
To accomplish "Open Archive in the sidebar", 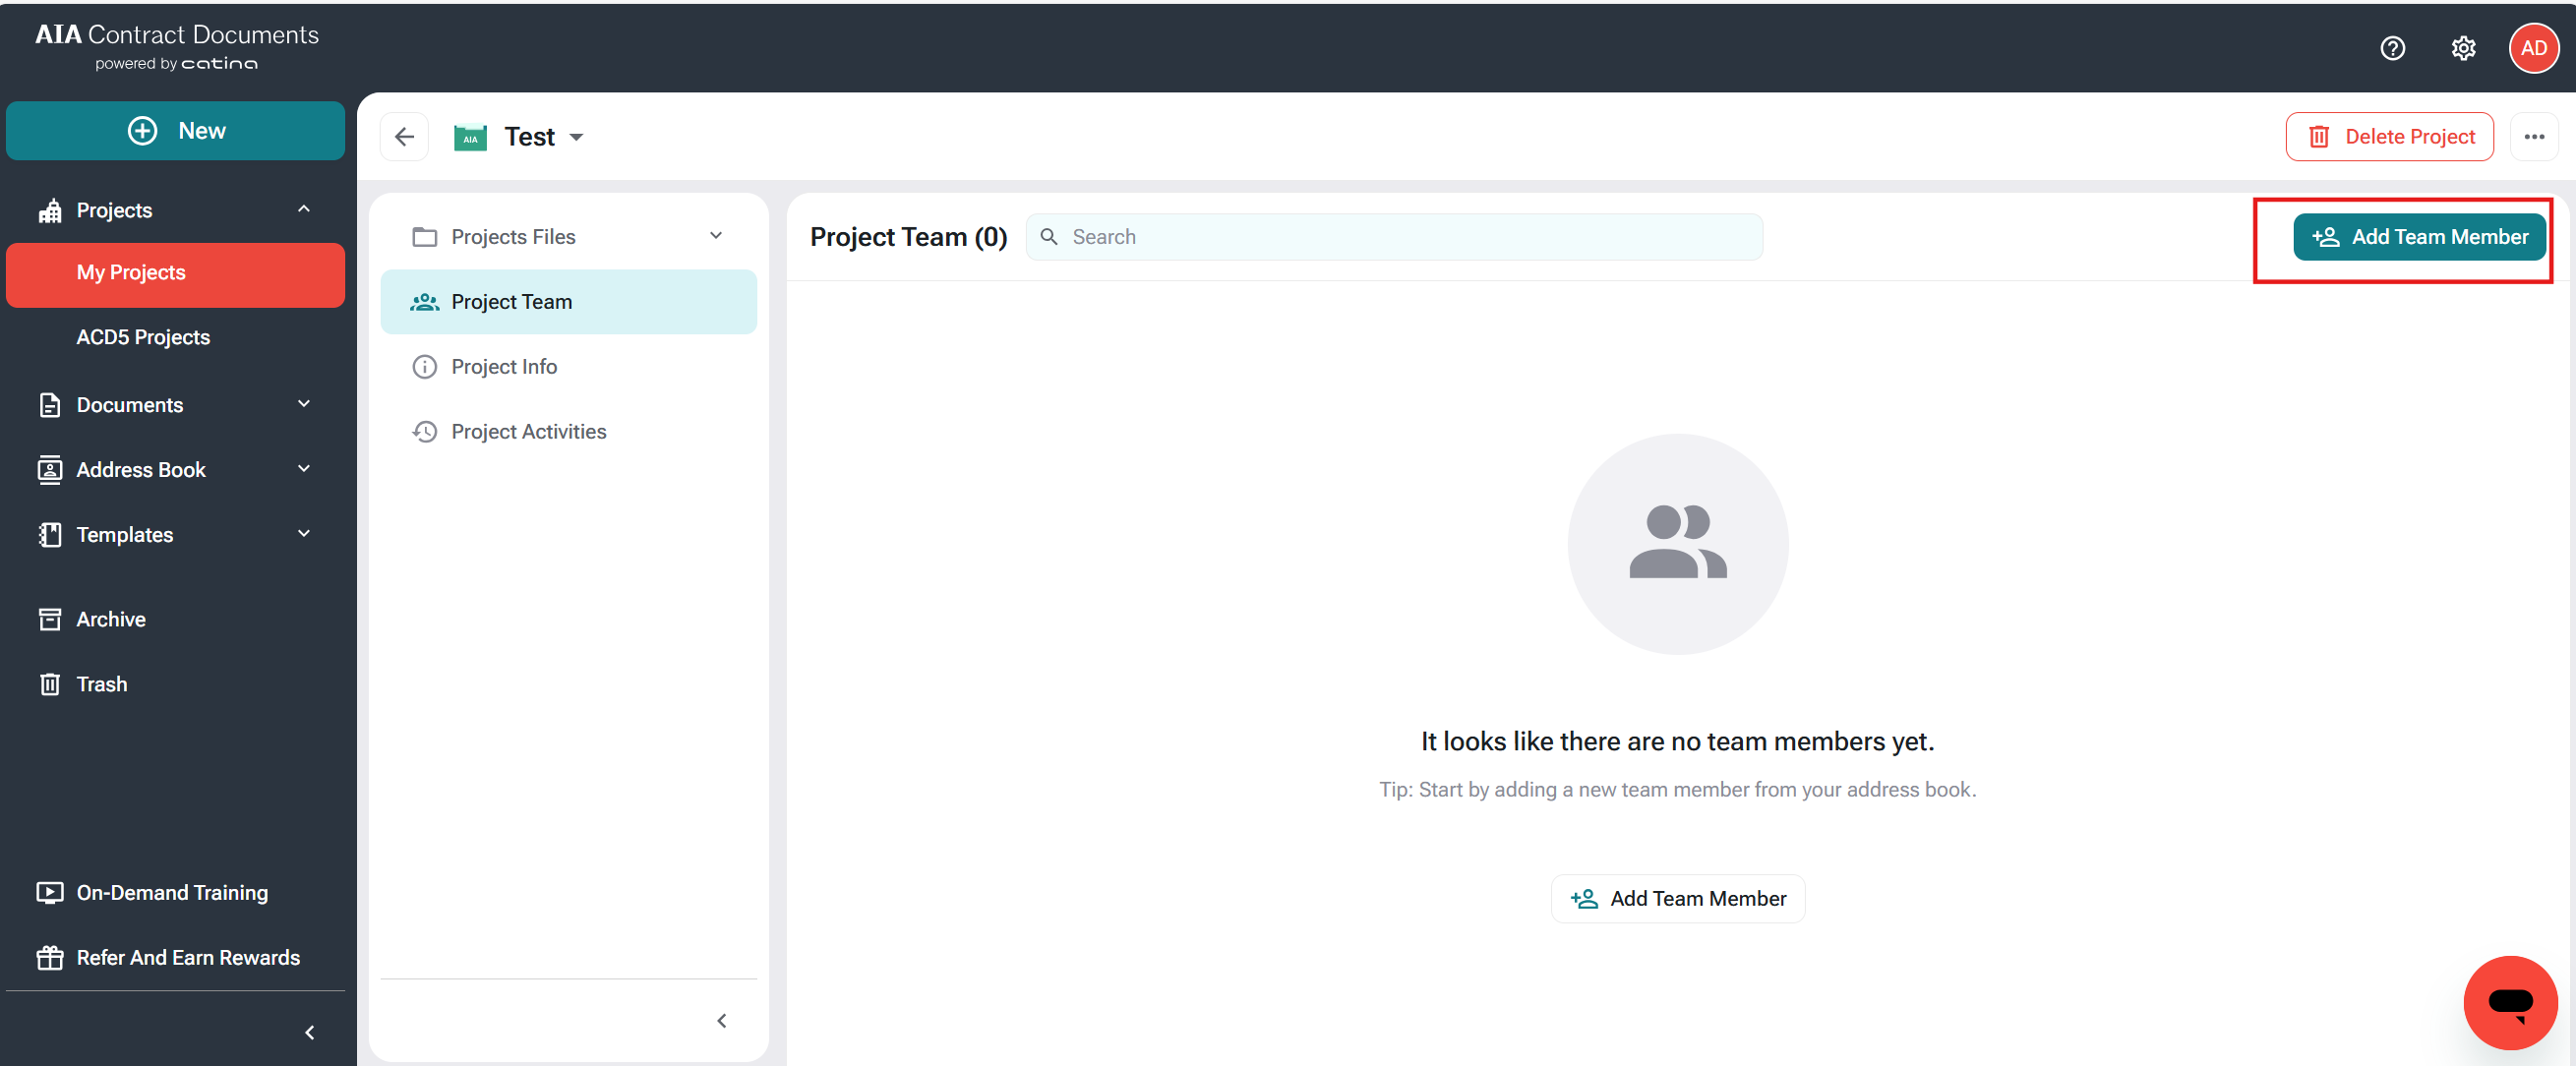I will (110, 619).
